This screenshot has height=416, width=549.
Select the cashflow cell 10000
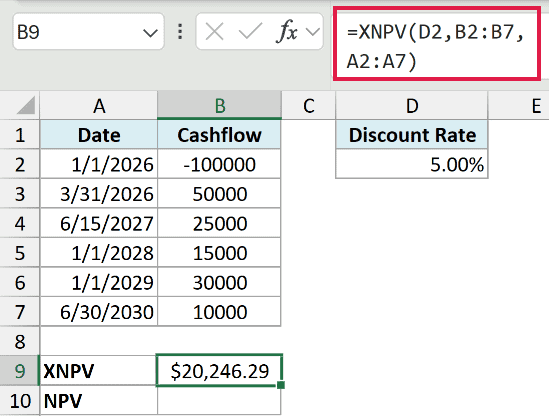(x=219, y=312)
